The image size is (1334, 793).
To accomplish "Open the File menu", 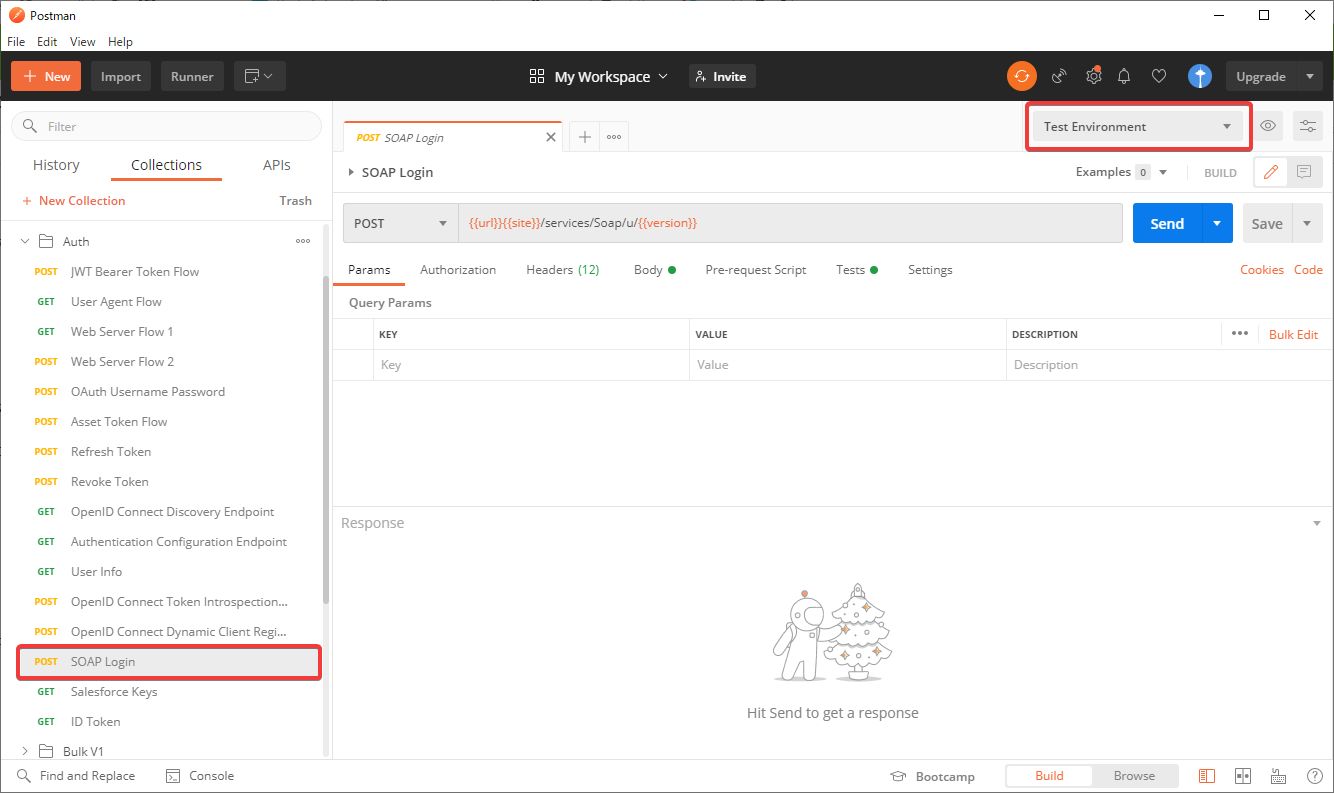I will tap(16, 42).
